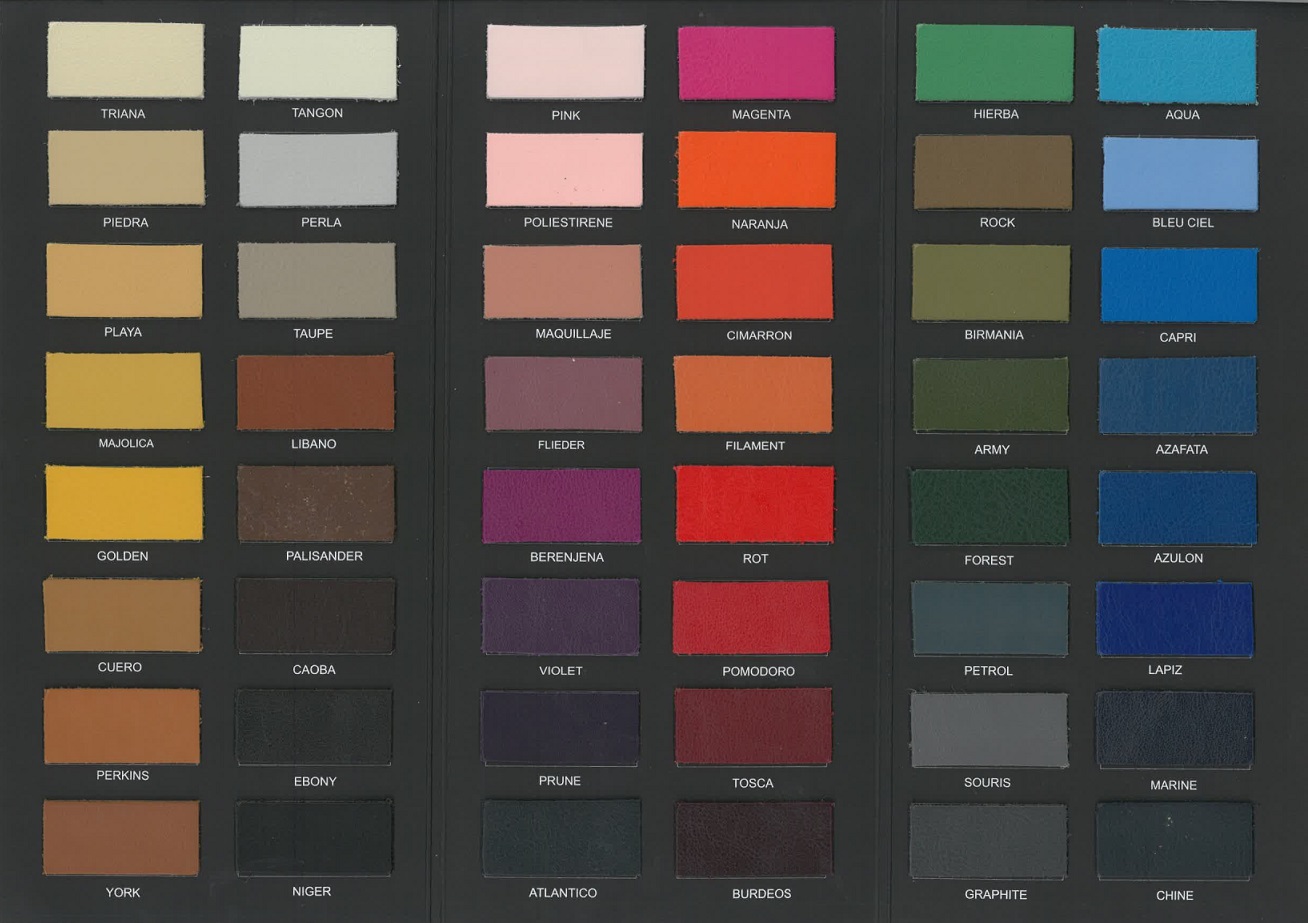
Task: Select the ATLANTICO dark swatch
Action: click(x=561, y=838)
